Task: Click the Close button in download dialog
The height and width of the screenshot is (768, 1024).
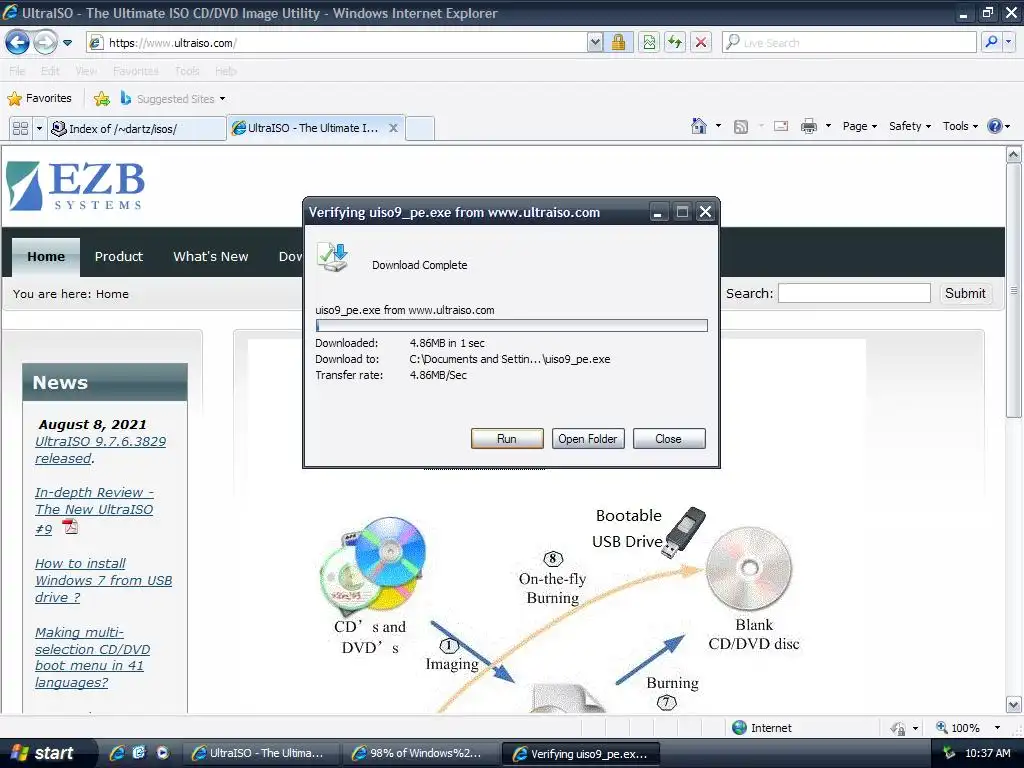Action: point(669,439)
